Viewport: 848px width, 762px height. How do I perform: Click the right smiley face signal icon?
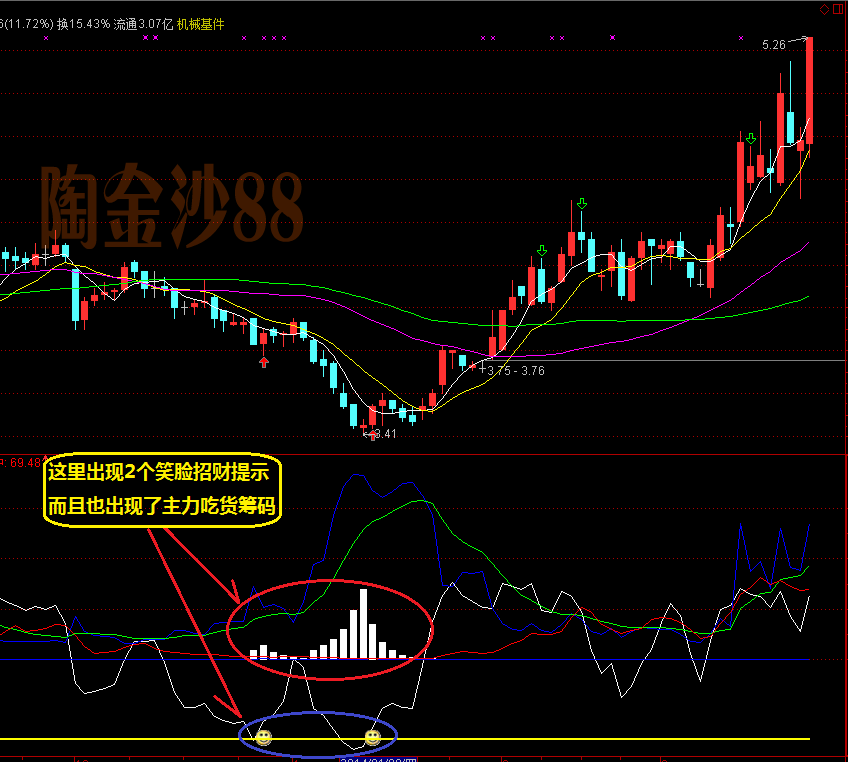[372, 737]
